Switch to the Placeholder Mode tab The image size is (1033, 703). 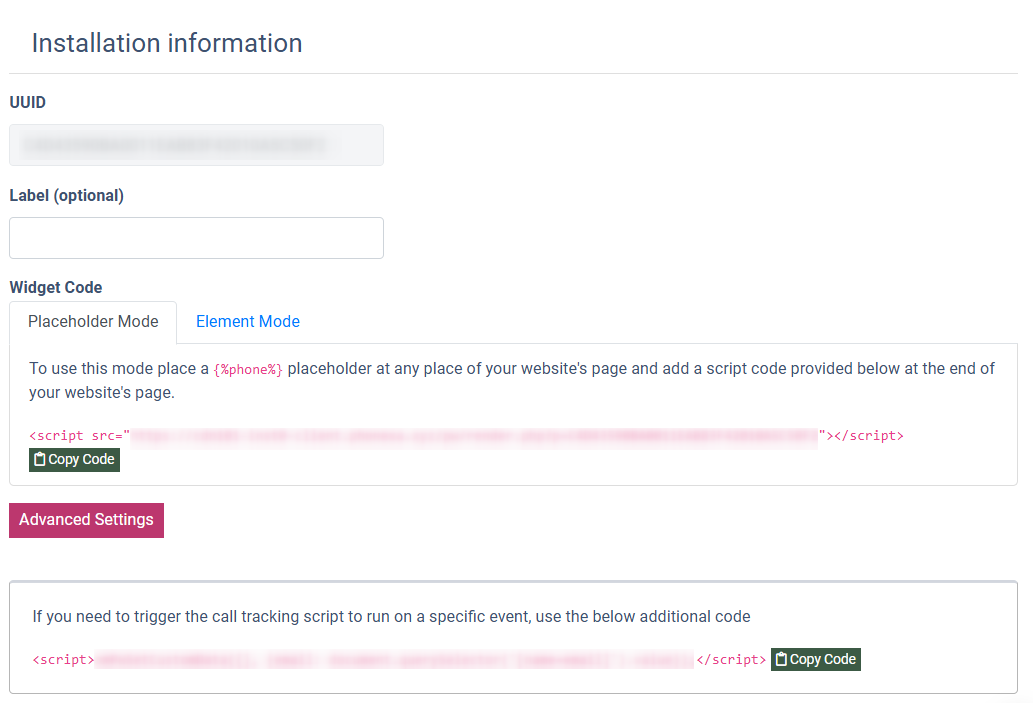point(93,322)
